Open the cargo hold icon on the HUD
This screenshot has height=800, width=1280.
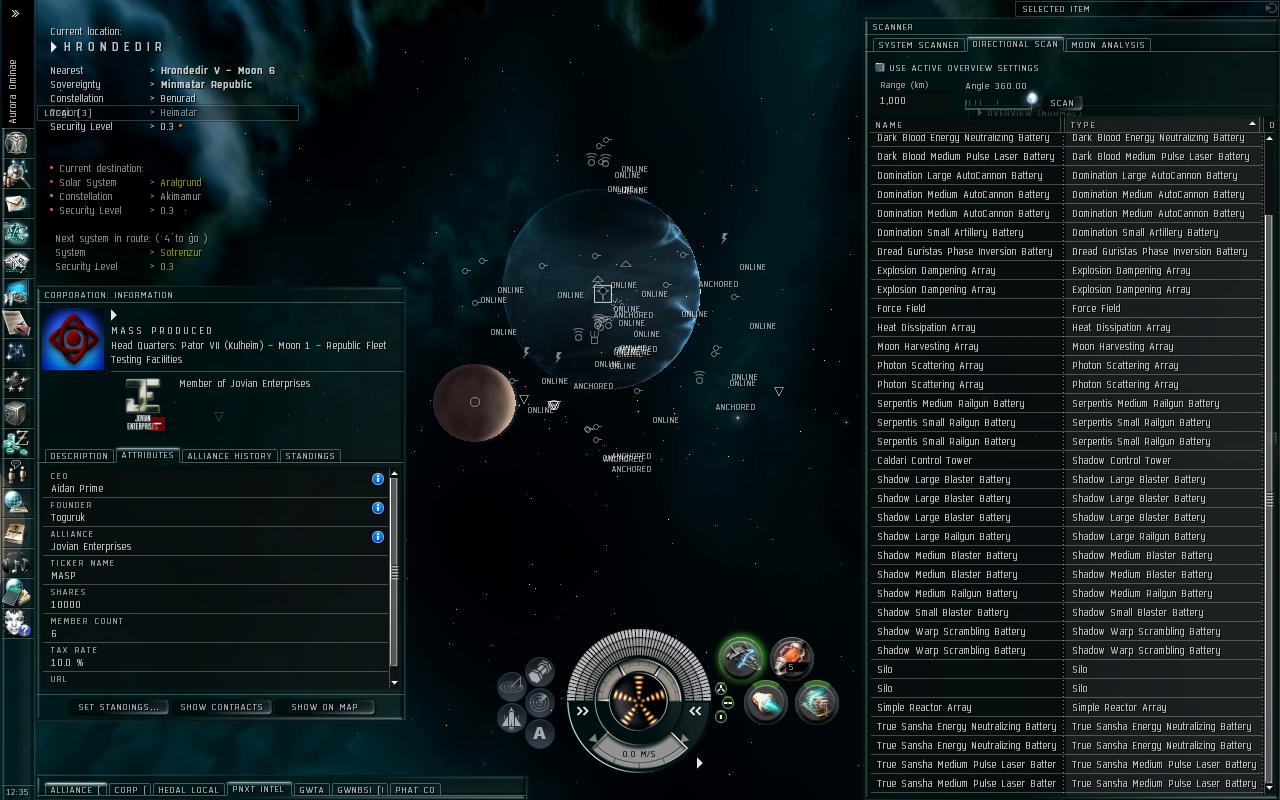(x=540, y=669)
